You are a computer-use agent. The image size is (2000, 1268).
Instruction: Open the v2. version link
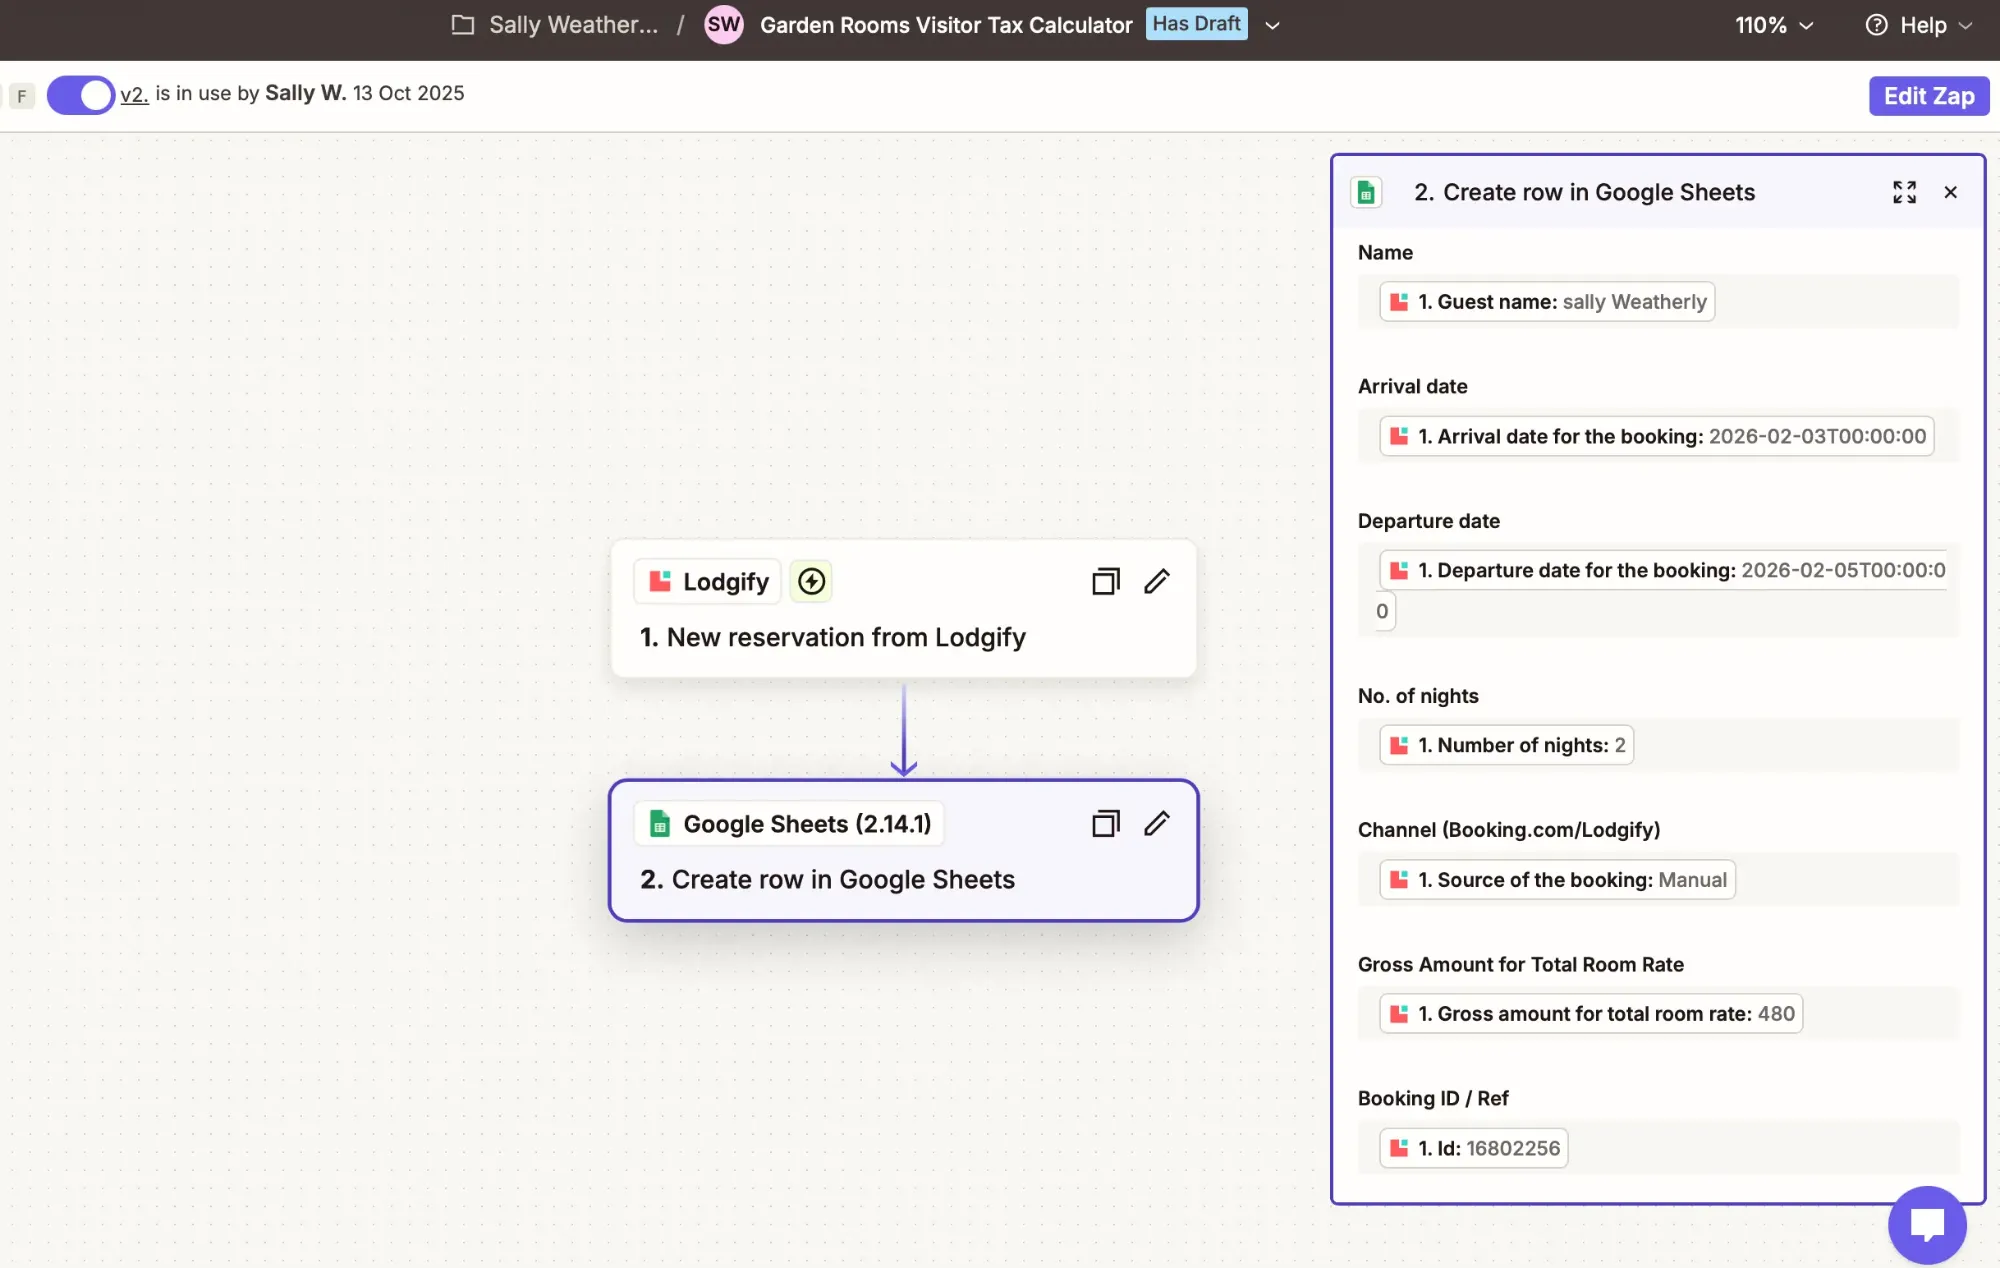[x=134, y=94]
